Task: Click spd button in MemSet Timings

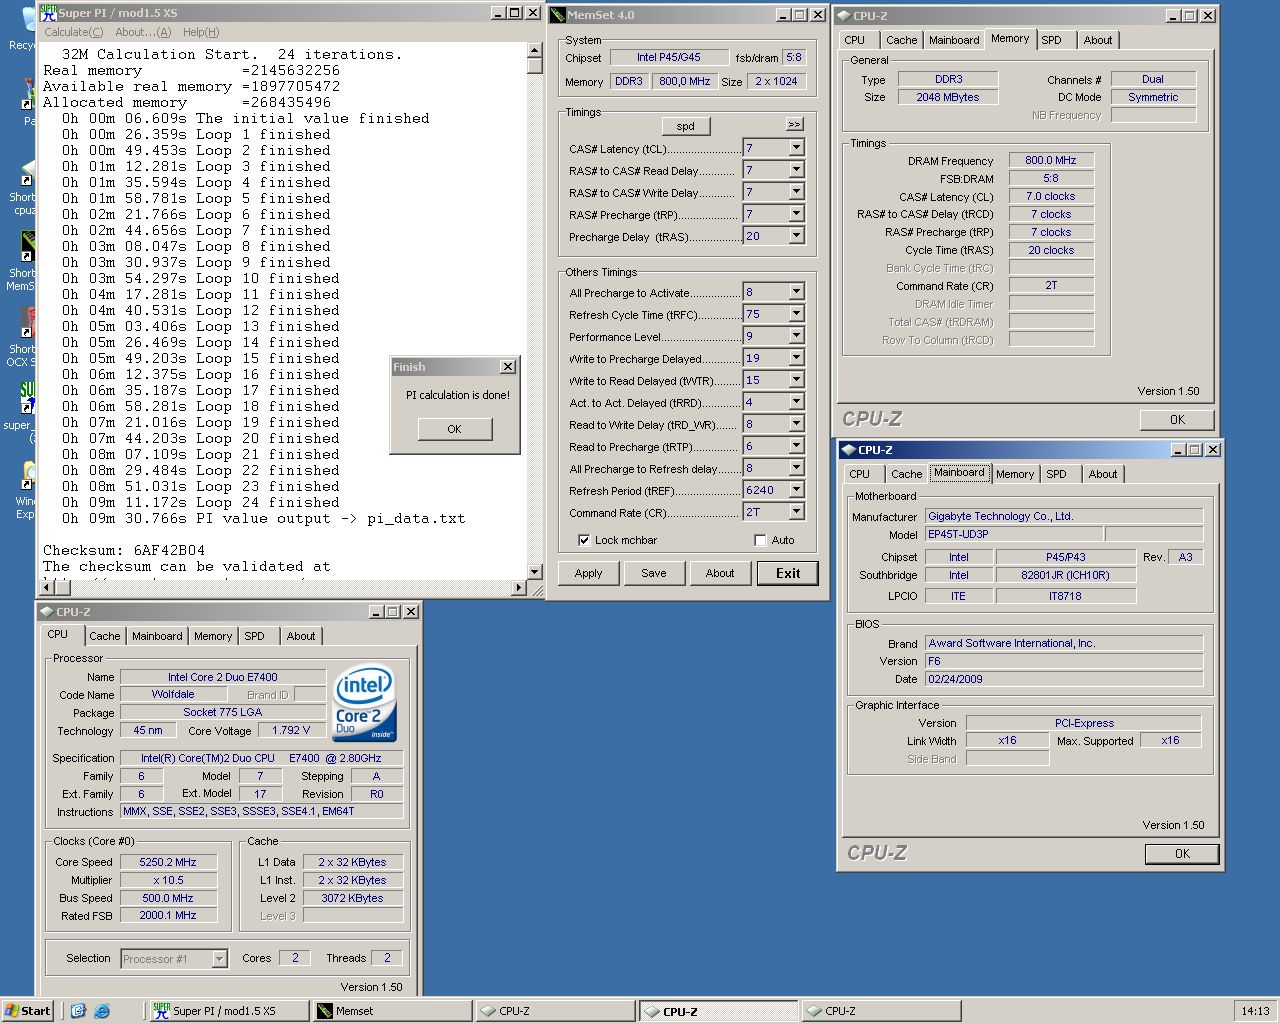Action: click(x=685, y=126)
